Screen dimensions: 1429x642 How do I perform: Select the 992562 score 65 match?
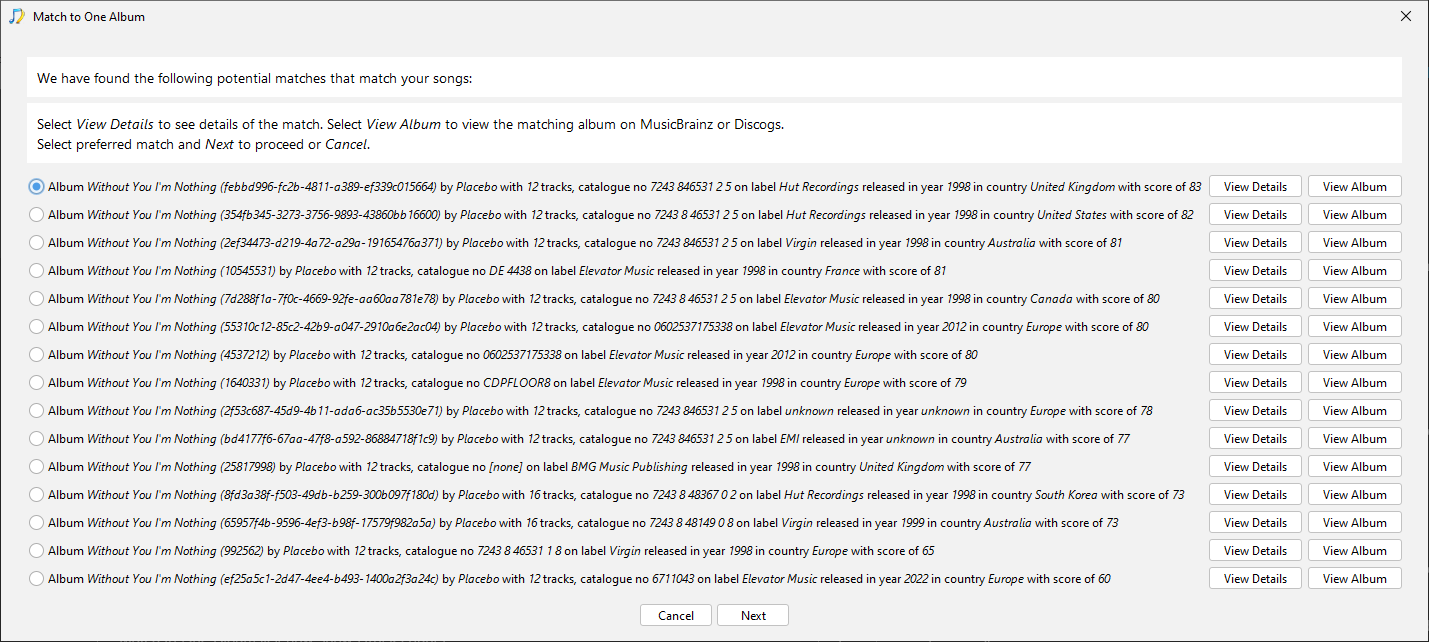pyautogui.click(x=37, y=551)
